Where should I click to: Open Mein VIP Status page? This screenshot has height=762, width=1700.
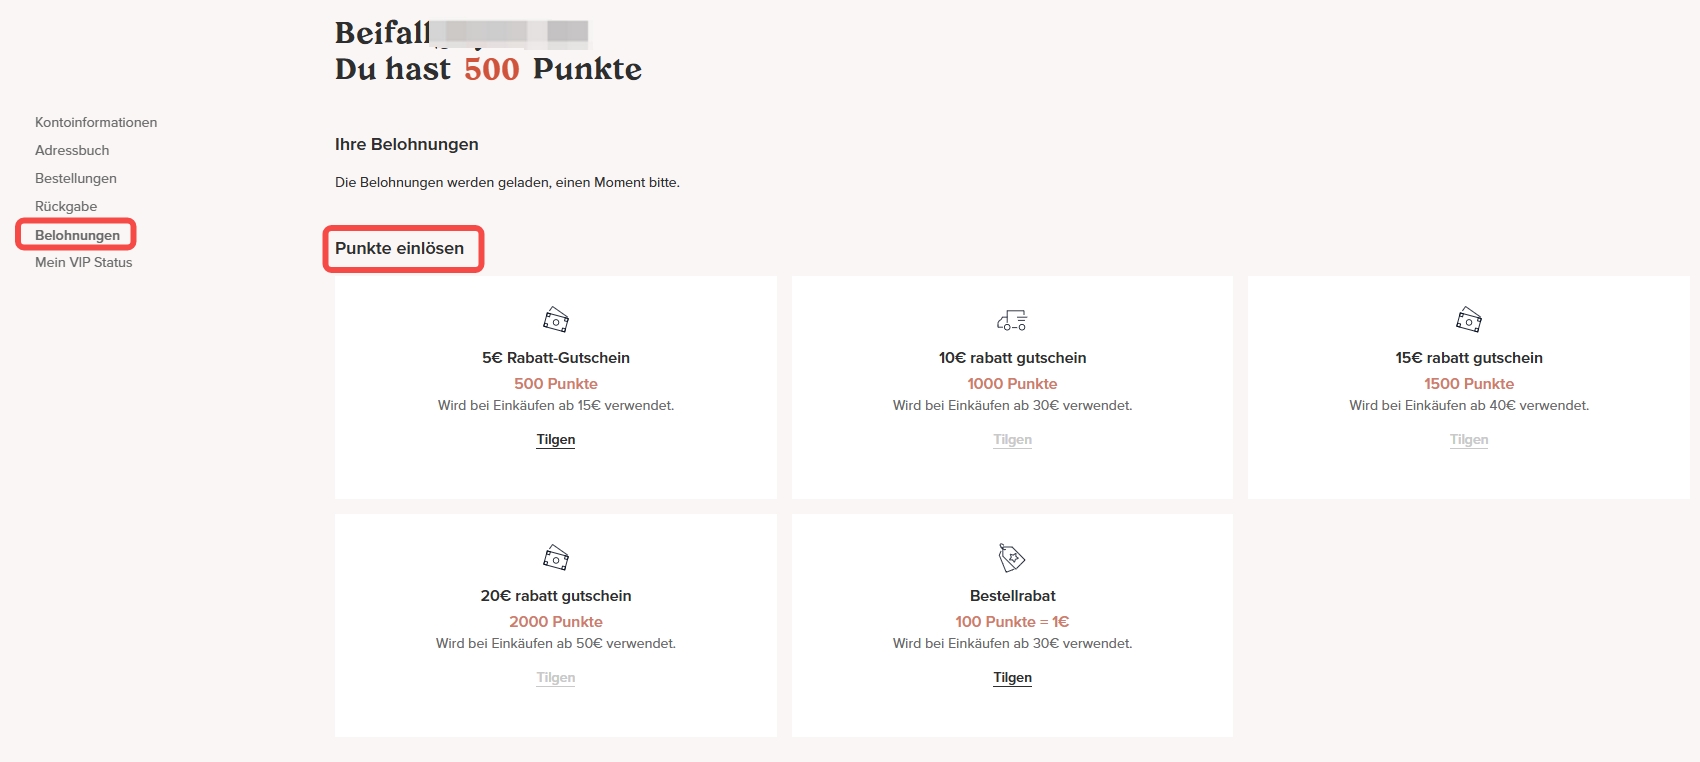tap(84, 262)
